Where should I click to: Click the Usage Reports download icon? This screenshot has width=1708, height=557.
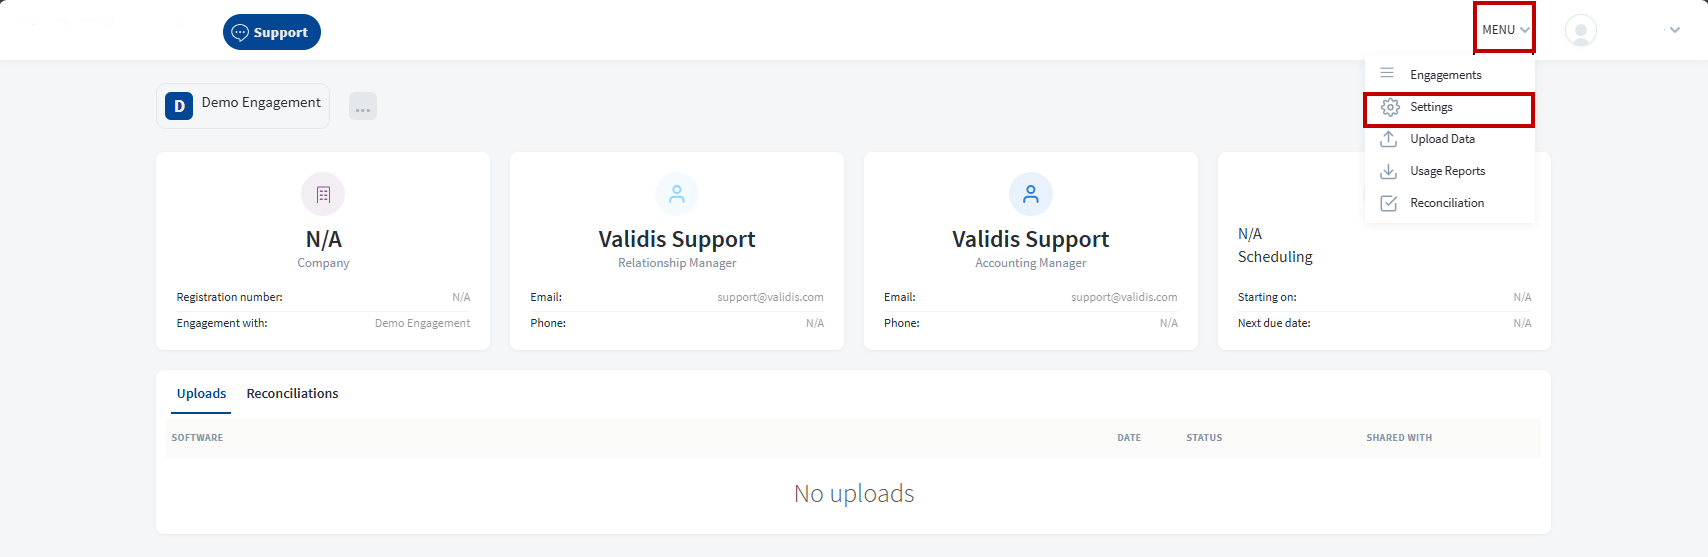click(x=1389, y=171)
